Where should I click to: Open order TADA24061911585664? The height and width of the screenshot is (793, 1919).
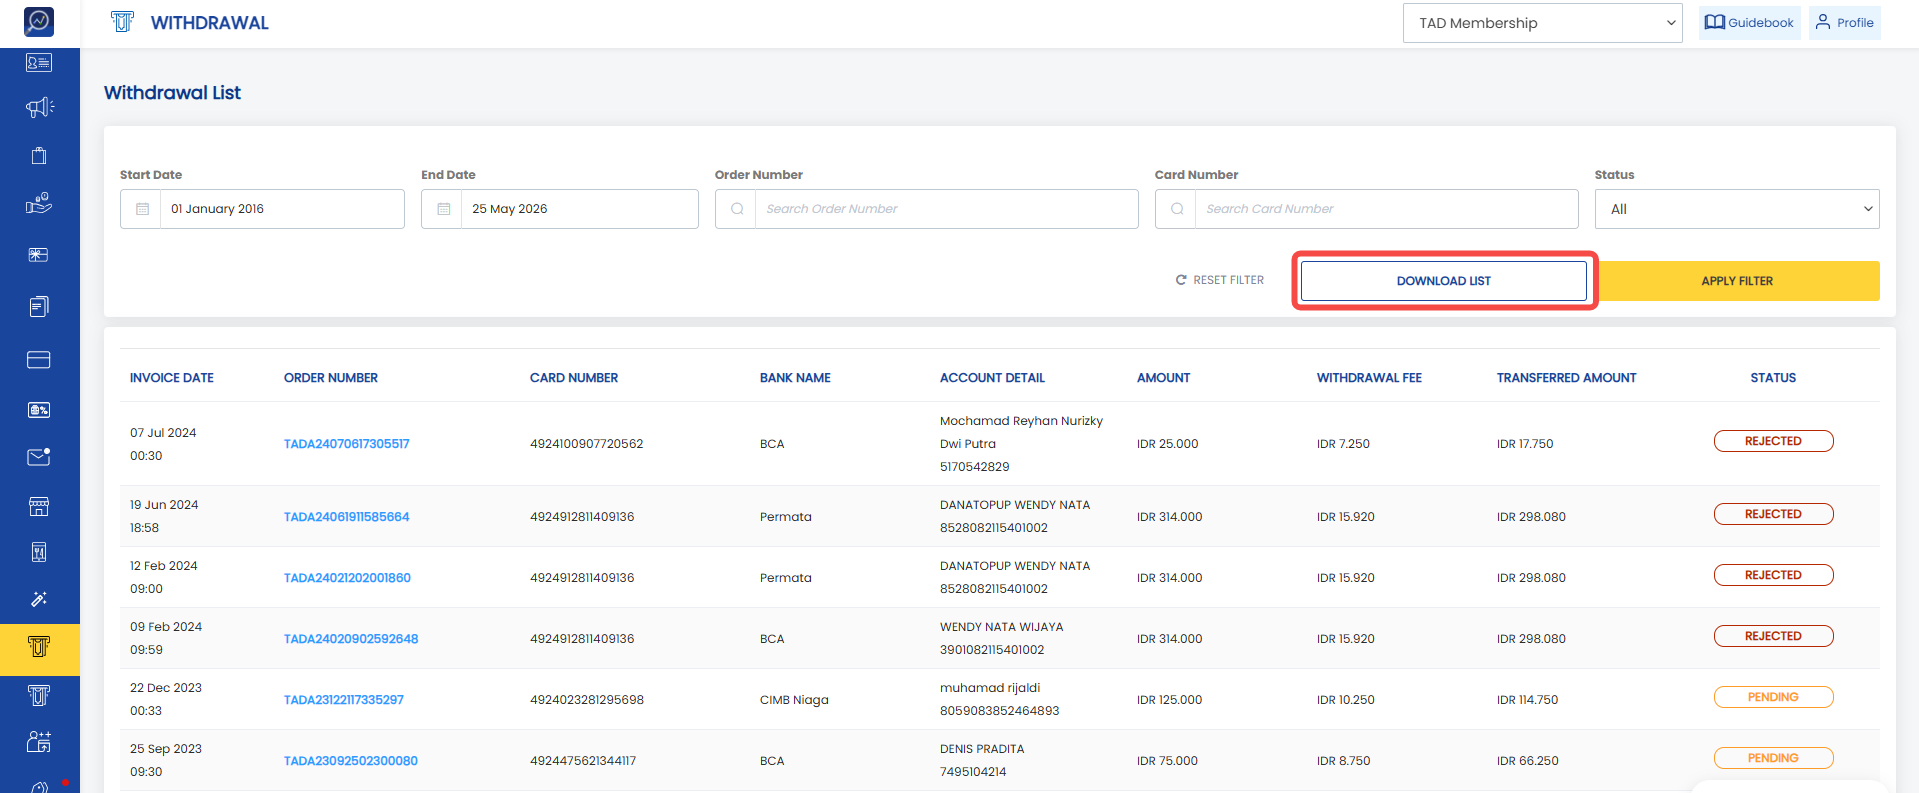347,517
